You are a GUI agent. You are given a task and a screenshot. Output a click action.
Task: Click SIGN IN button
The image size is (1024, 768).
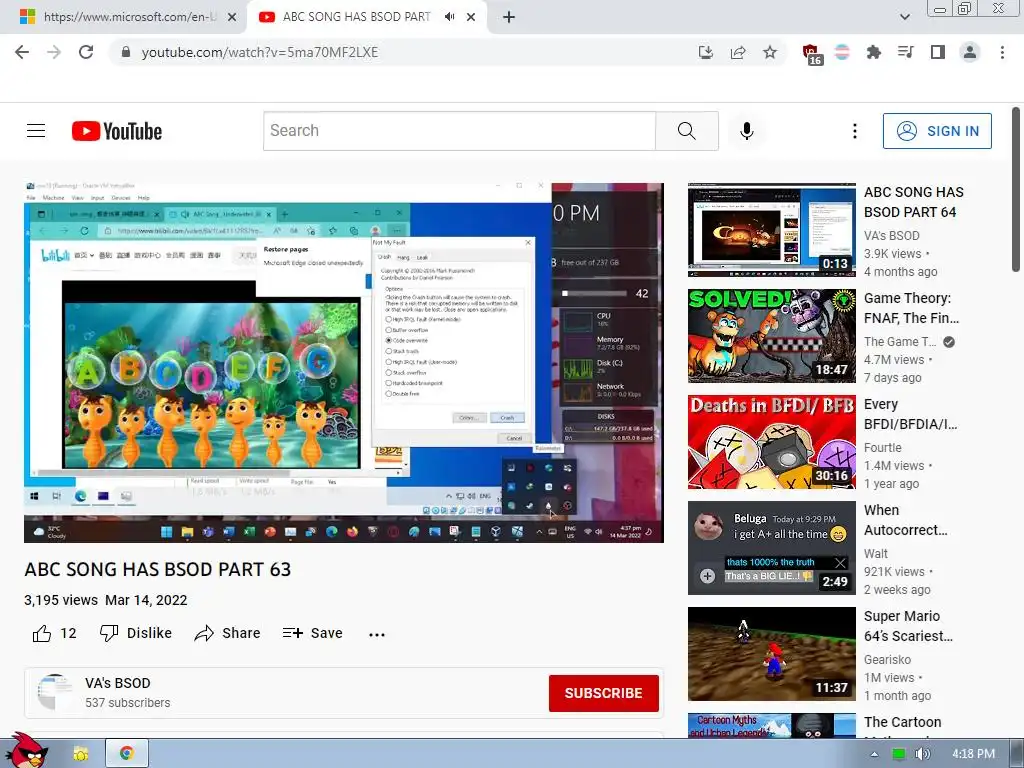coord(937,131)
